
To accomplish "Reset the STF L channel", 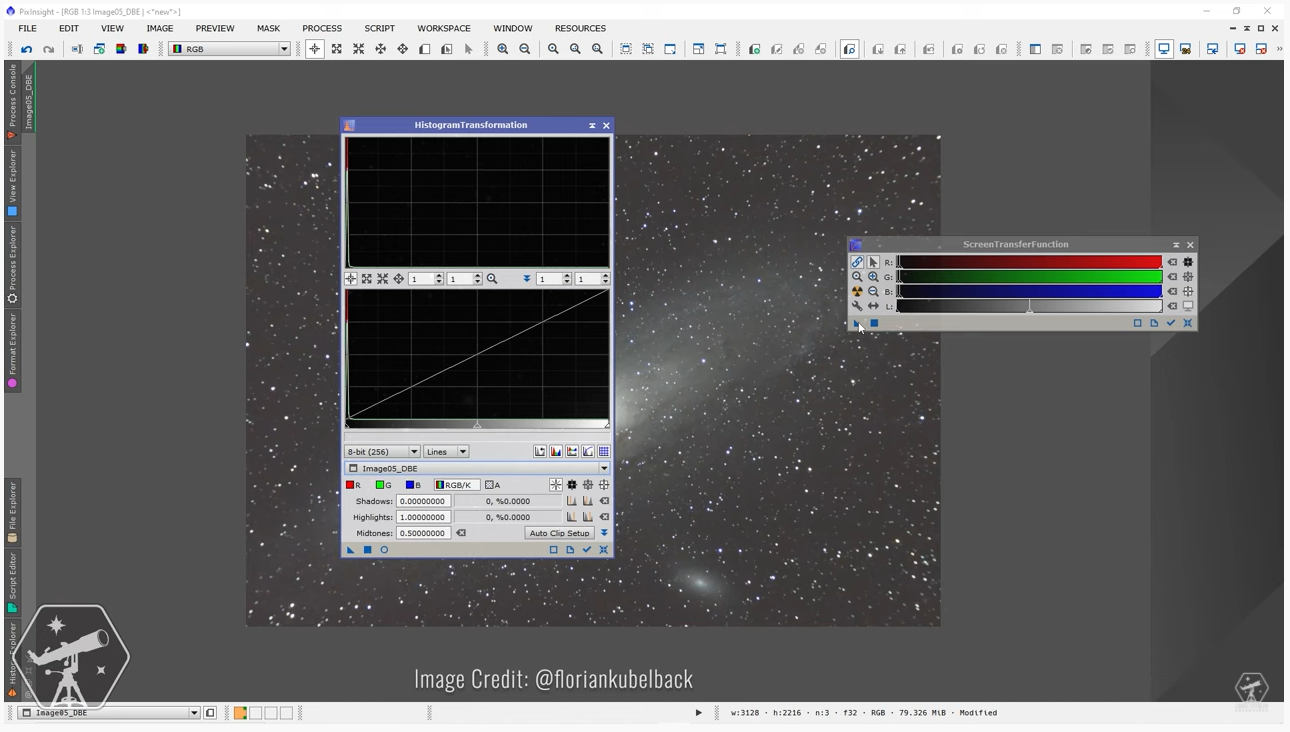I will [1172, 306].
